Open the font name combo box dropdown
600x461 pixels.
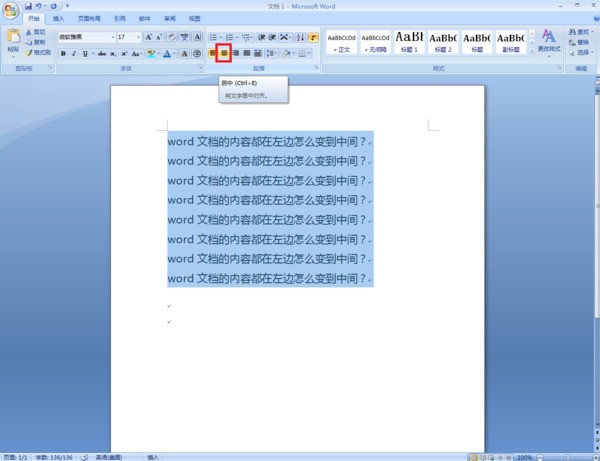pos(113,37)
